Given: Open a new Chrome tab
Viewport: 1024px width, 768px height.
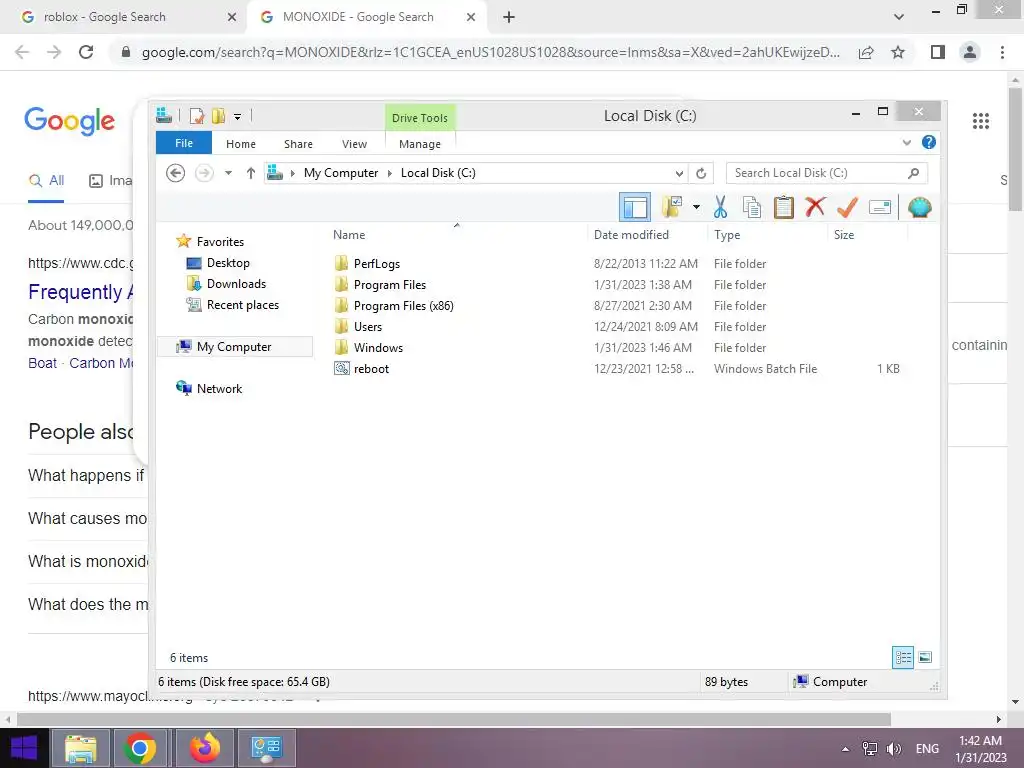Looking at the screenshot, I should tap(509, 17).
